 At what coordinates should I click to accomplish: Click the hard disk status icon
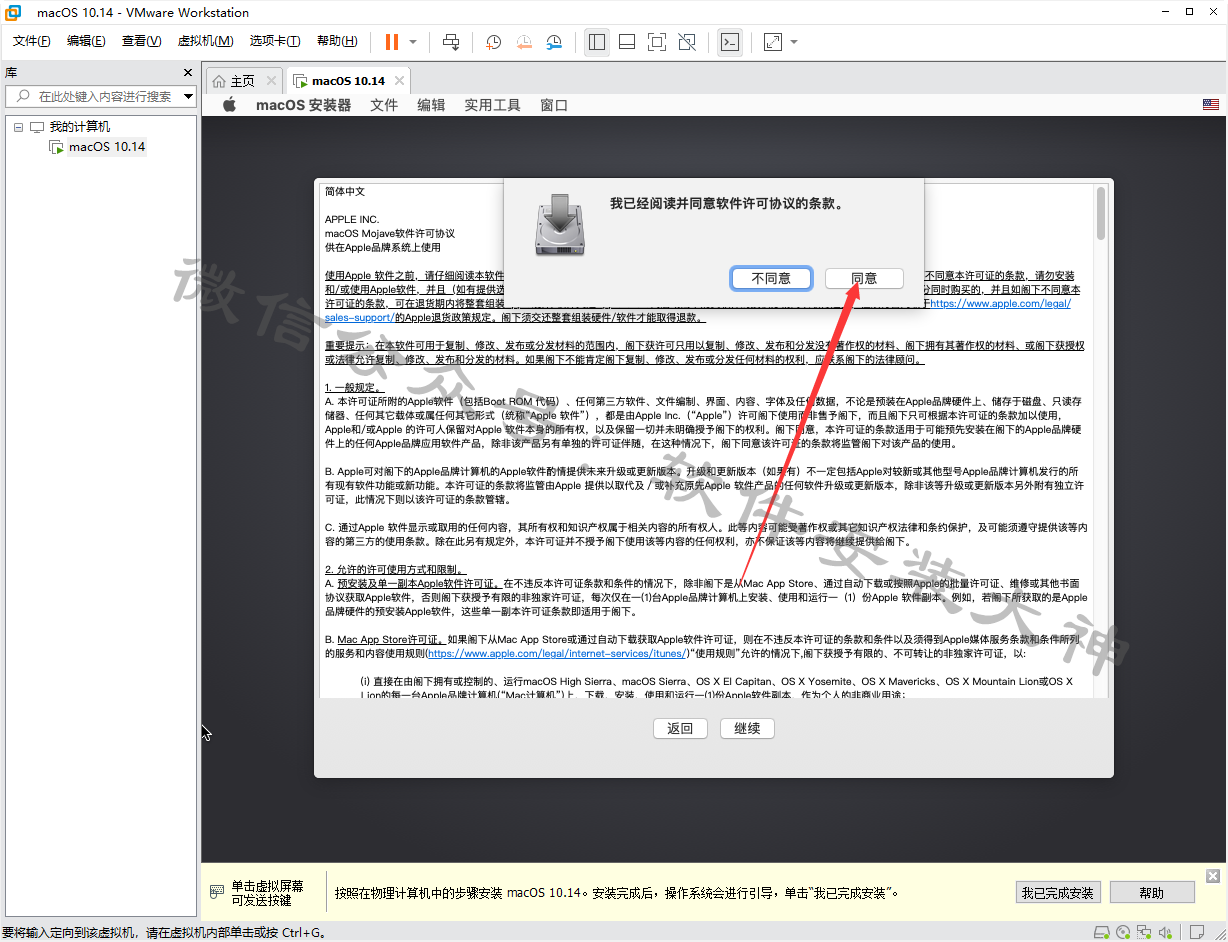tap(1101, 932)
